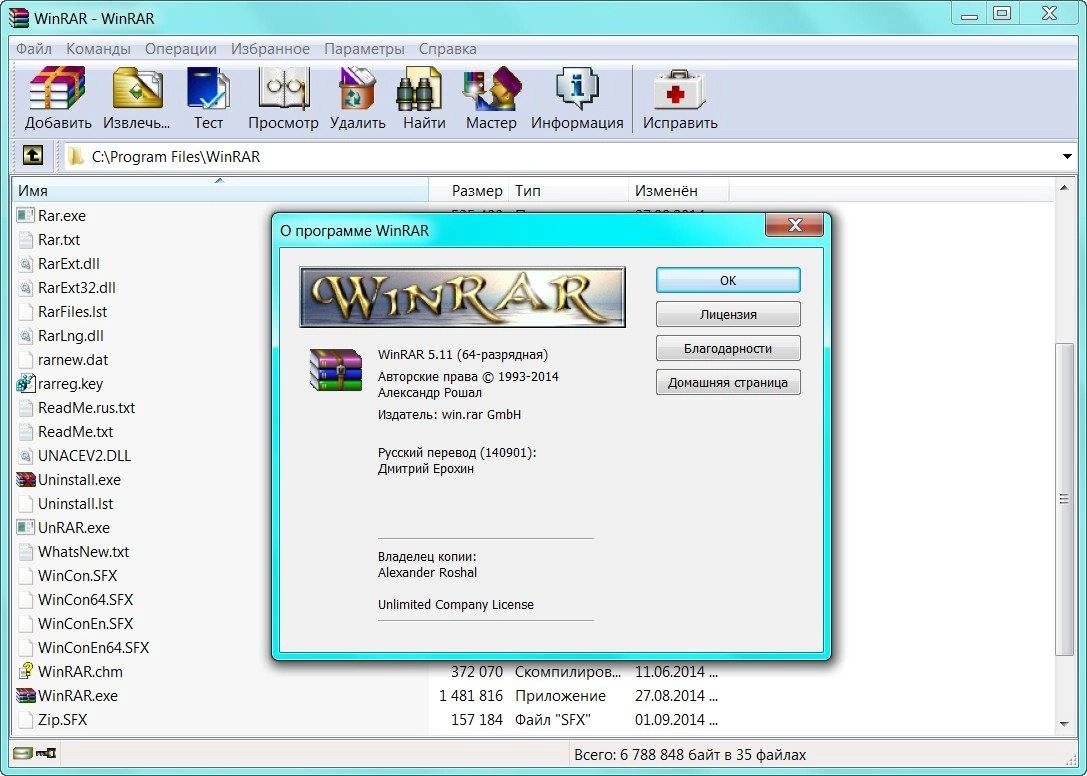Click the file list scroll up arrow

[x=1064, y=188]
